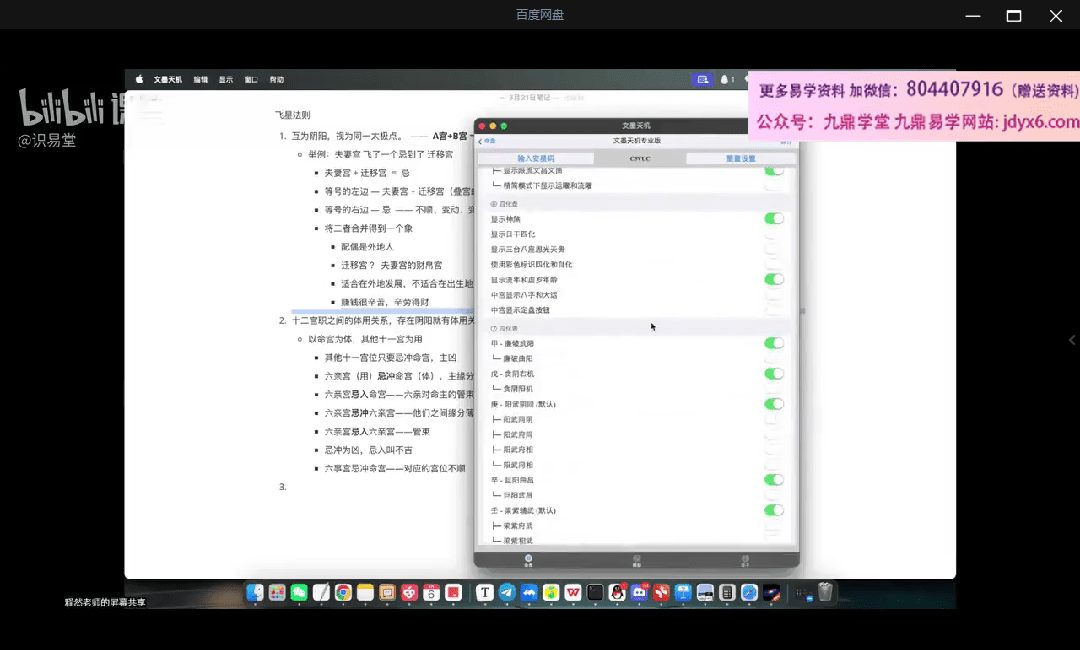The image size is (1080, 650).
Task: Select the middle tab in bottom tab bar
Action: pyautogui.click(x=636, y=559)
